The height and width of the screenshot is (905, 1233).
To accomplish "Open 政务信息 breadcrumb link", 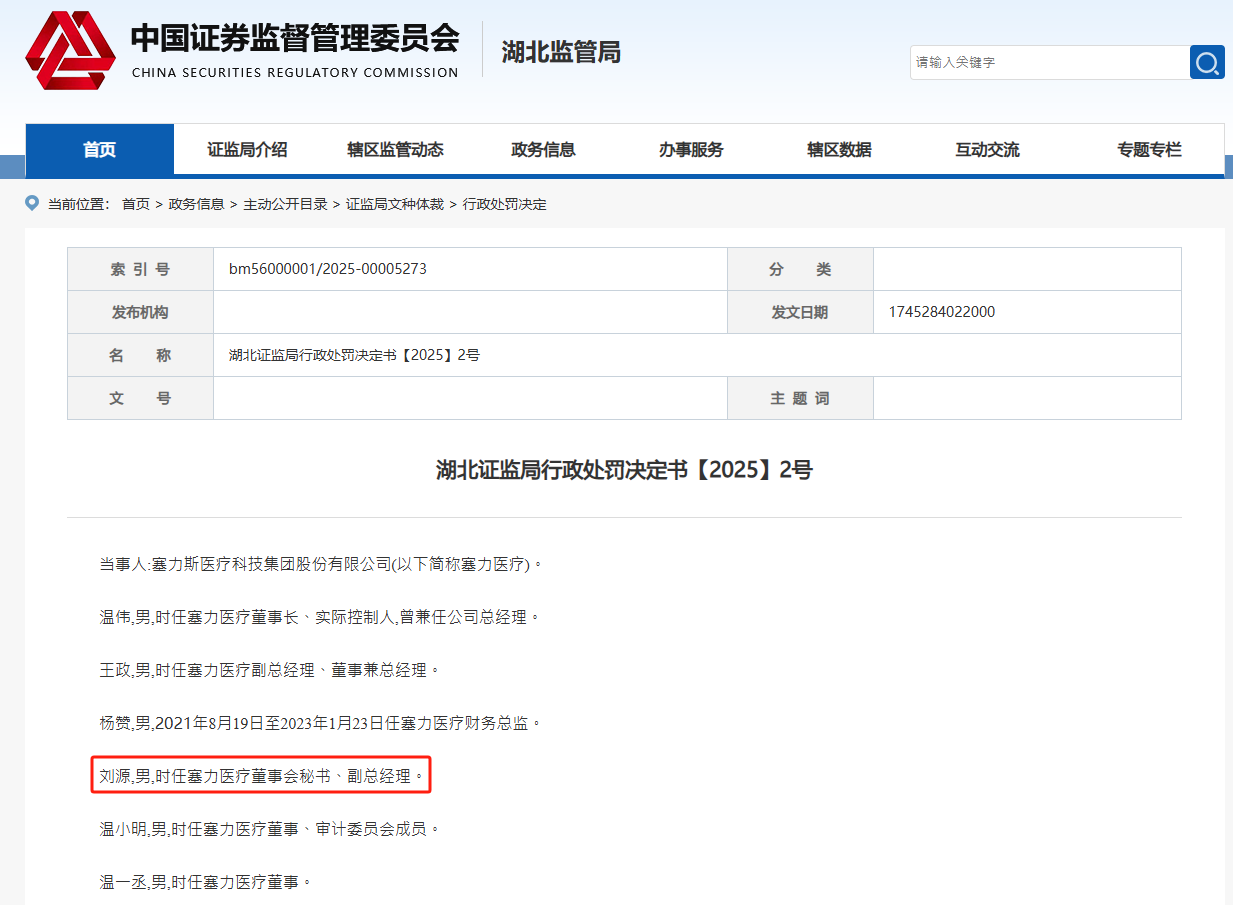I will pos(196,204).
